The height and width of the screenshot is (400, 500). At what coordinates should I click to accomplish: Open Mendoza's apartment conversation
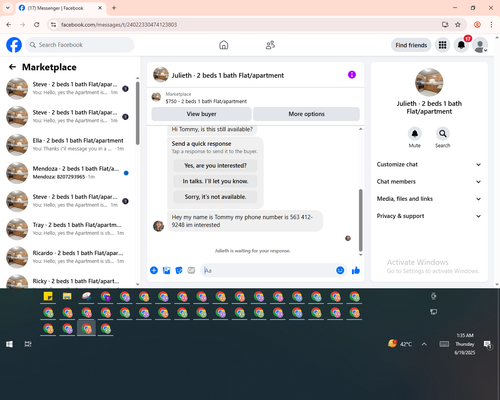click(68, 173)
